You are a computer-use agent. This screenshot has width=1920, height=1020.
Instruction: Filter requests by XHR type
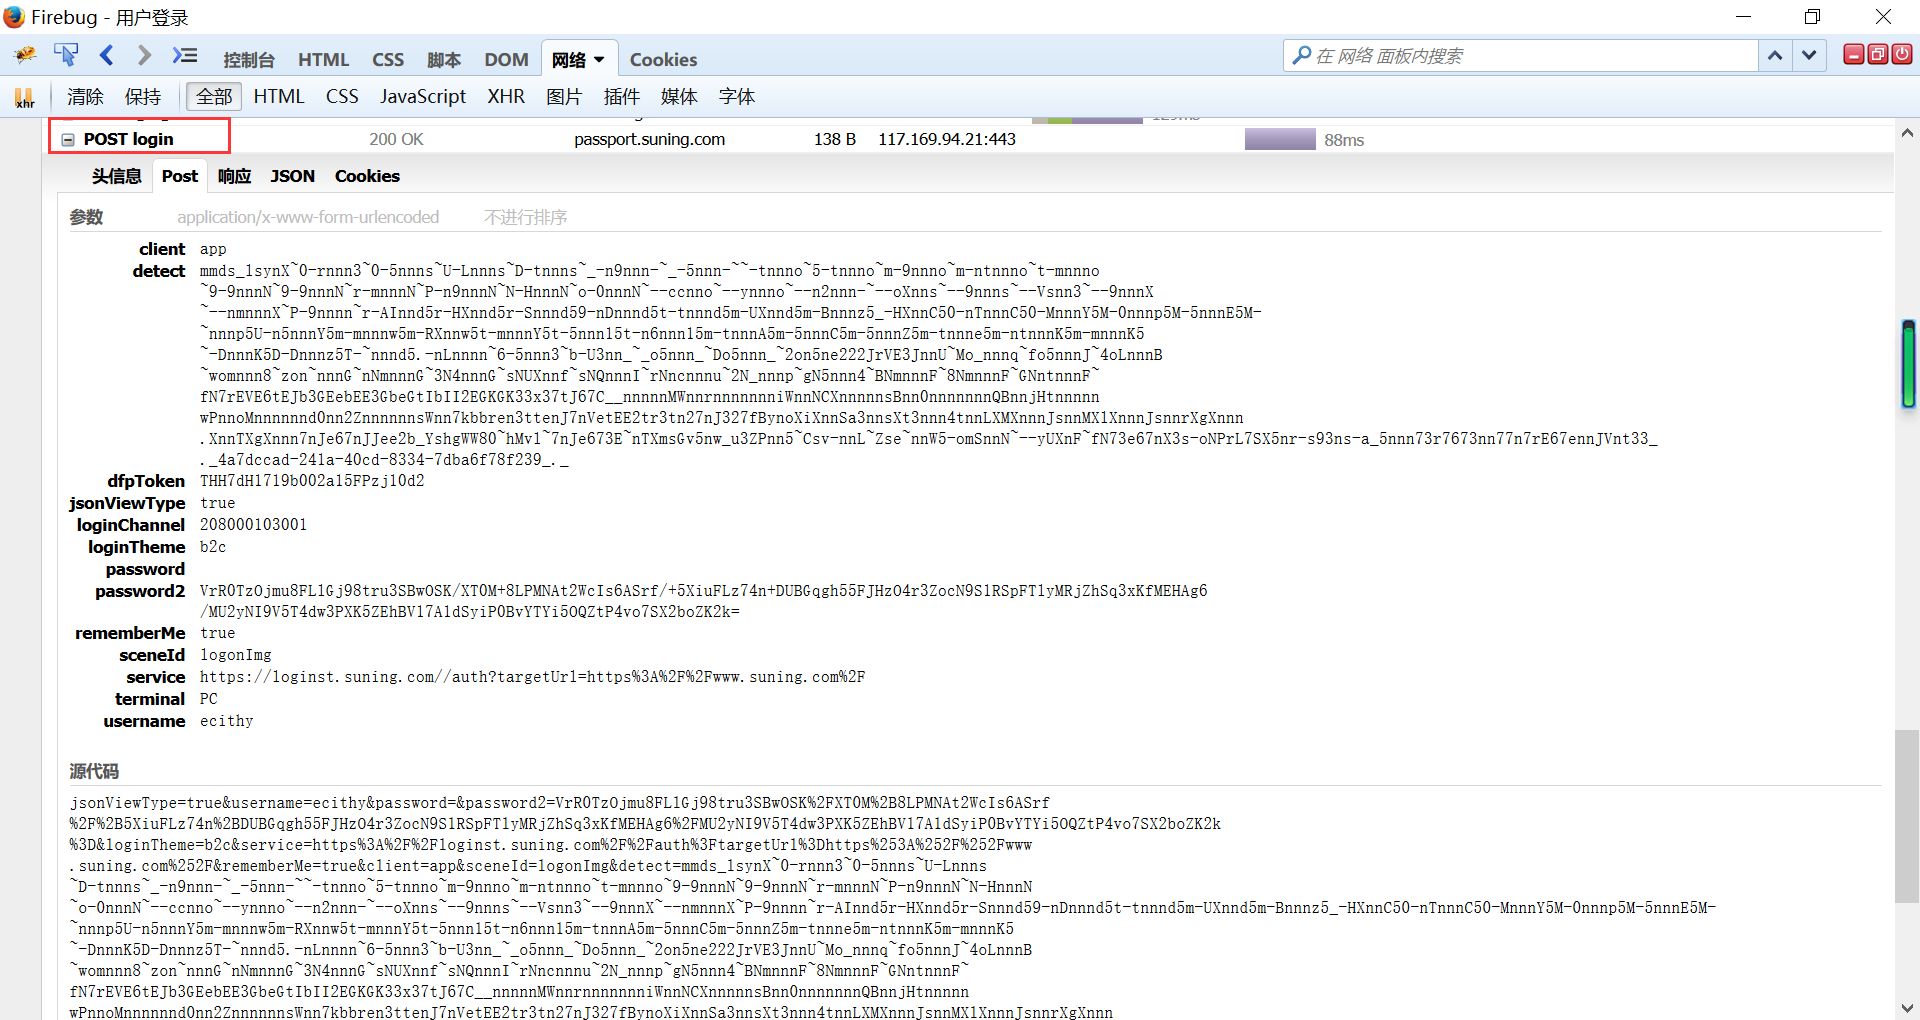(506, 97)
